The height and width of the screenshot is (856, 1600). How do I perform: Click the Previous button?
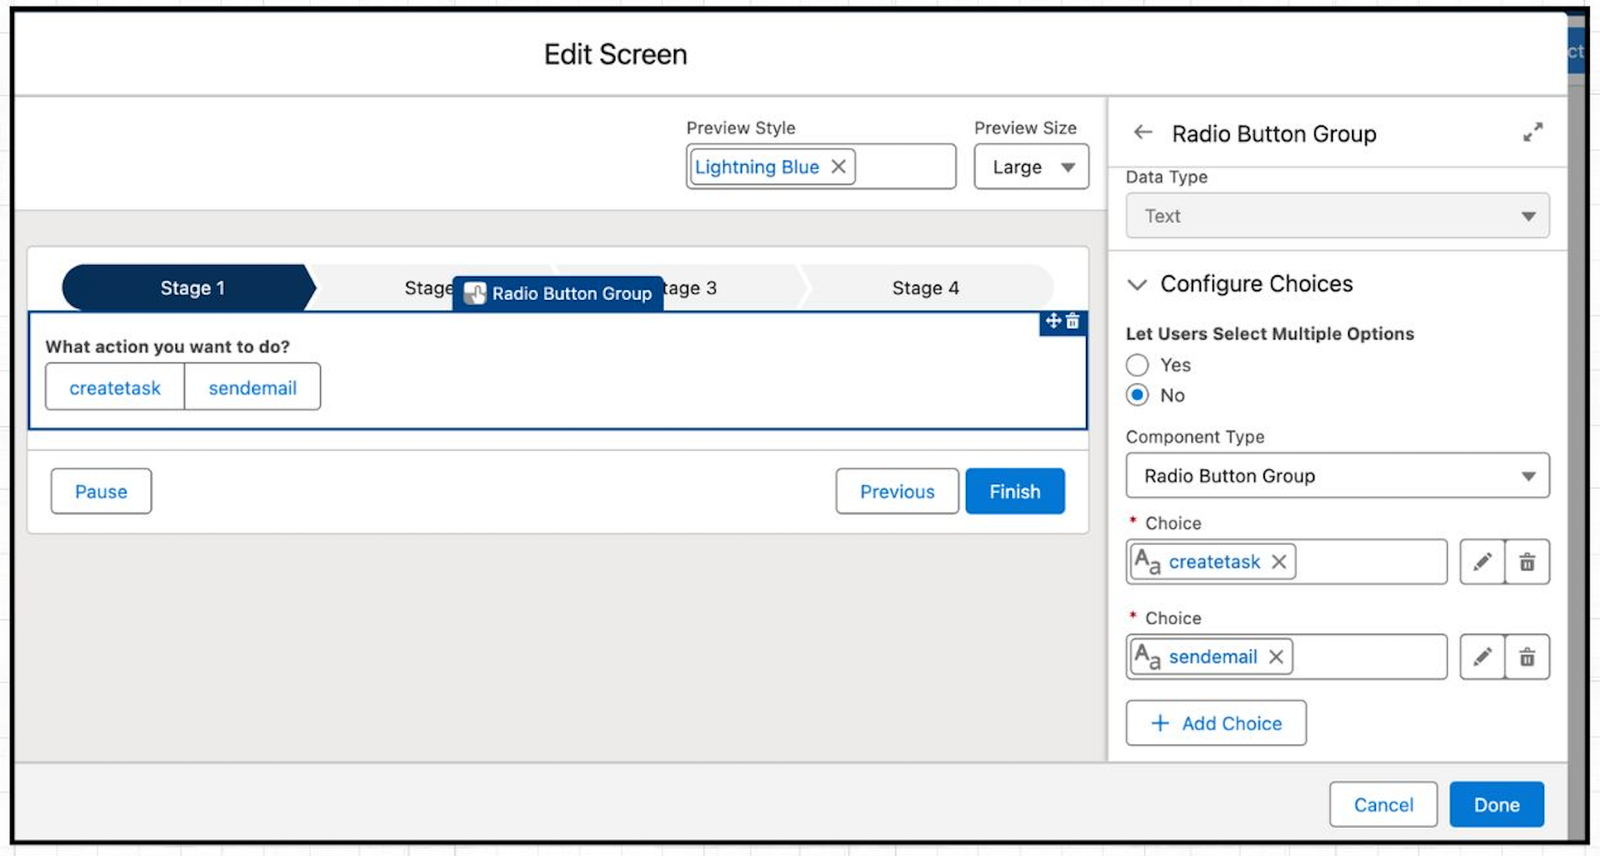pyautogui.click(x=897, y=491)
